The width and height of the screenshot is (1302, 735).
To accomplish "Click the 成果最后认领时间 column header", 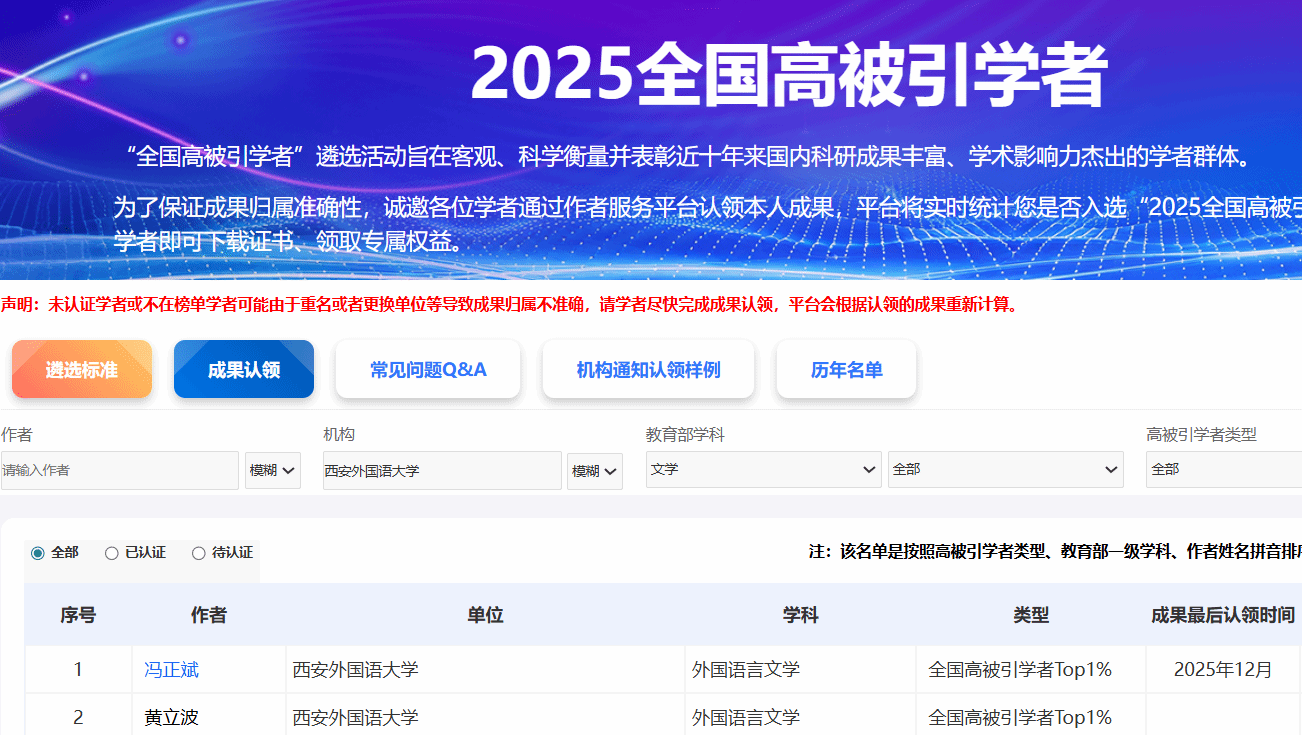I will [x=1223, y=615].
